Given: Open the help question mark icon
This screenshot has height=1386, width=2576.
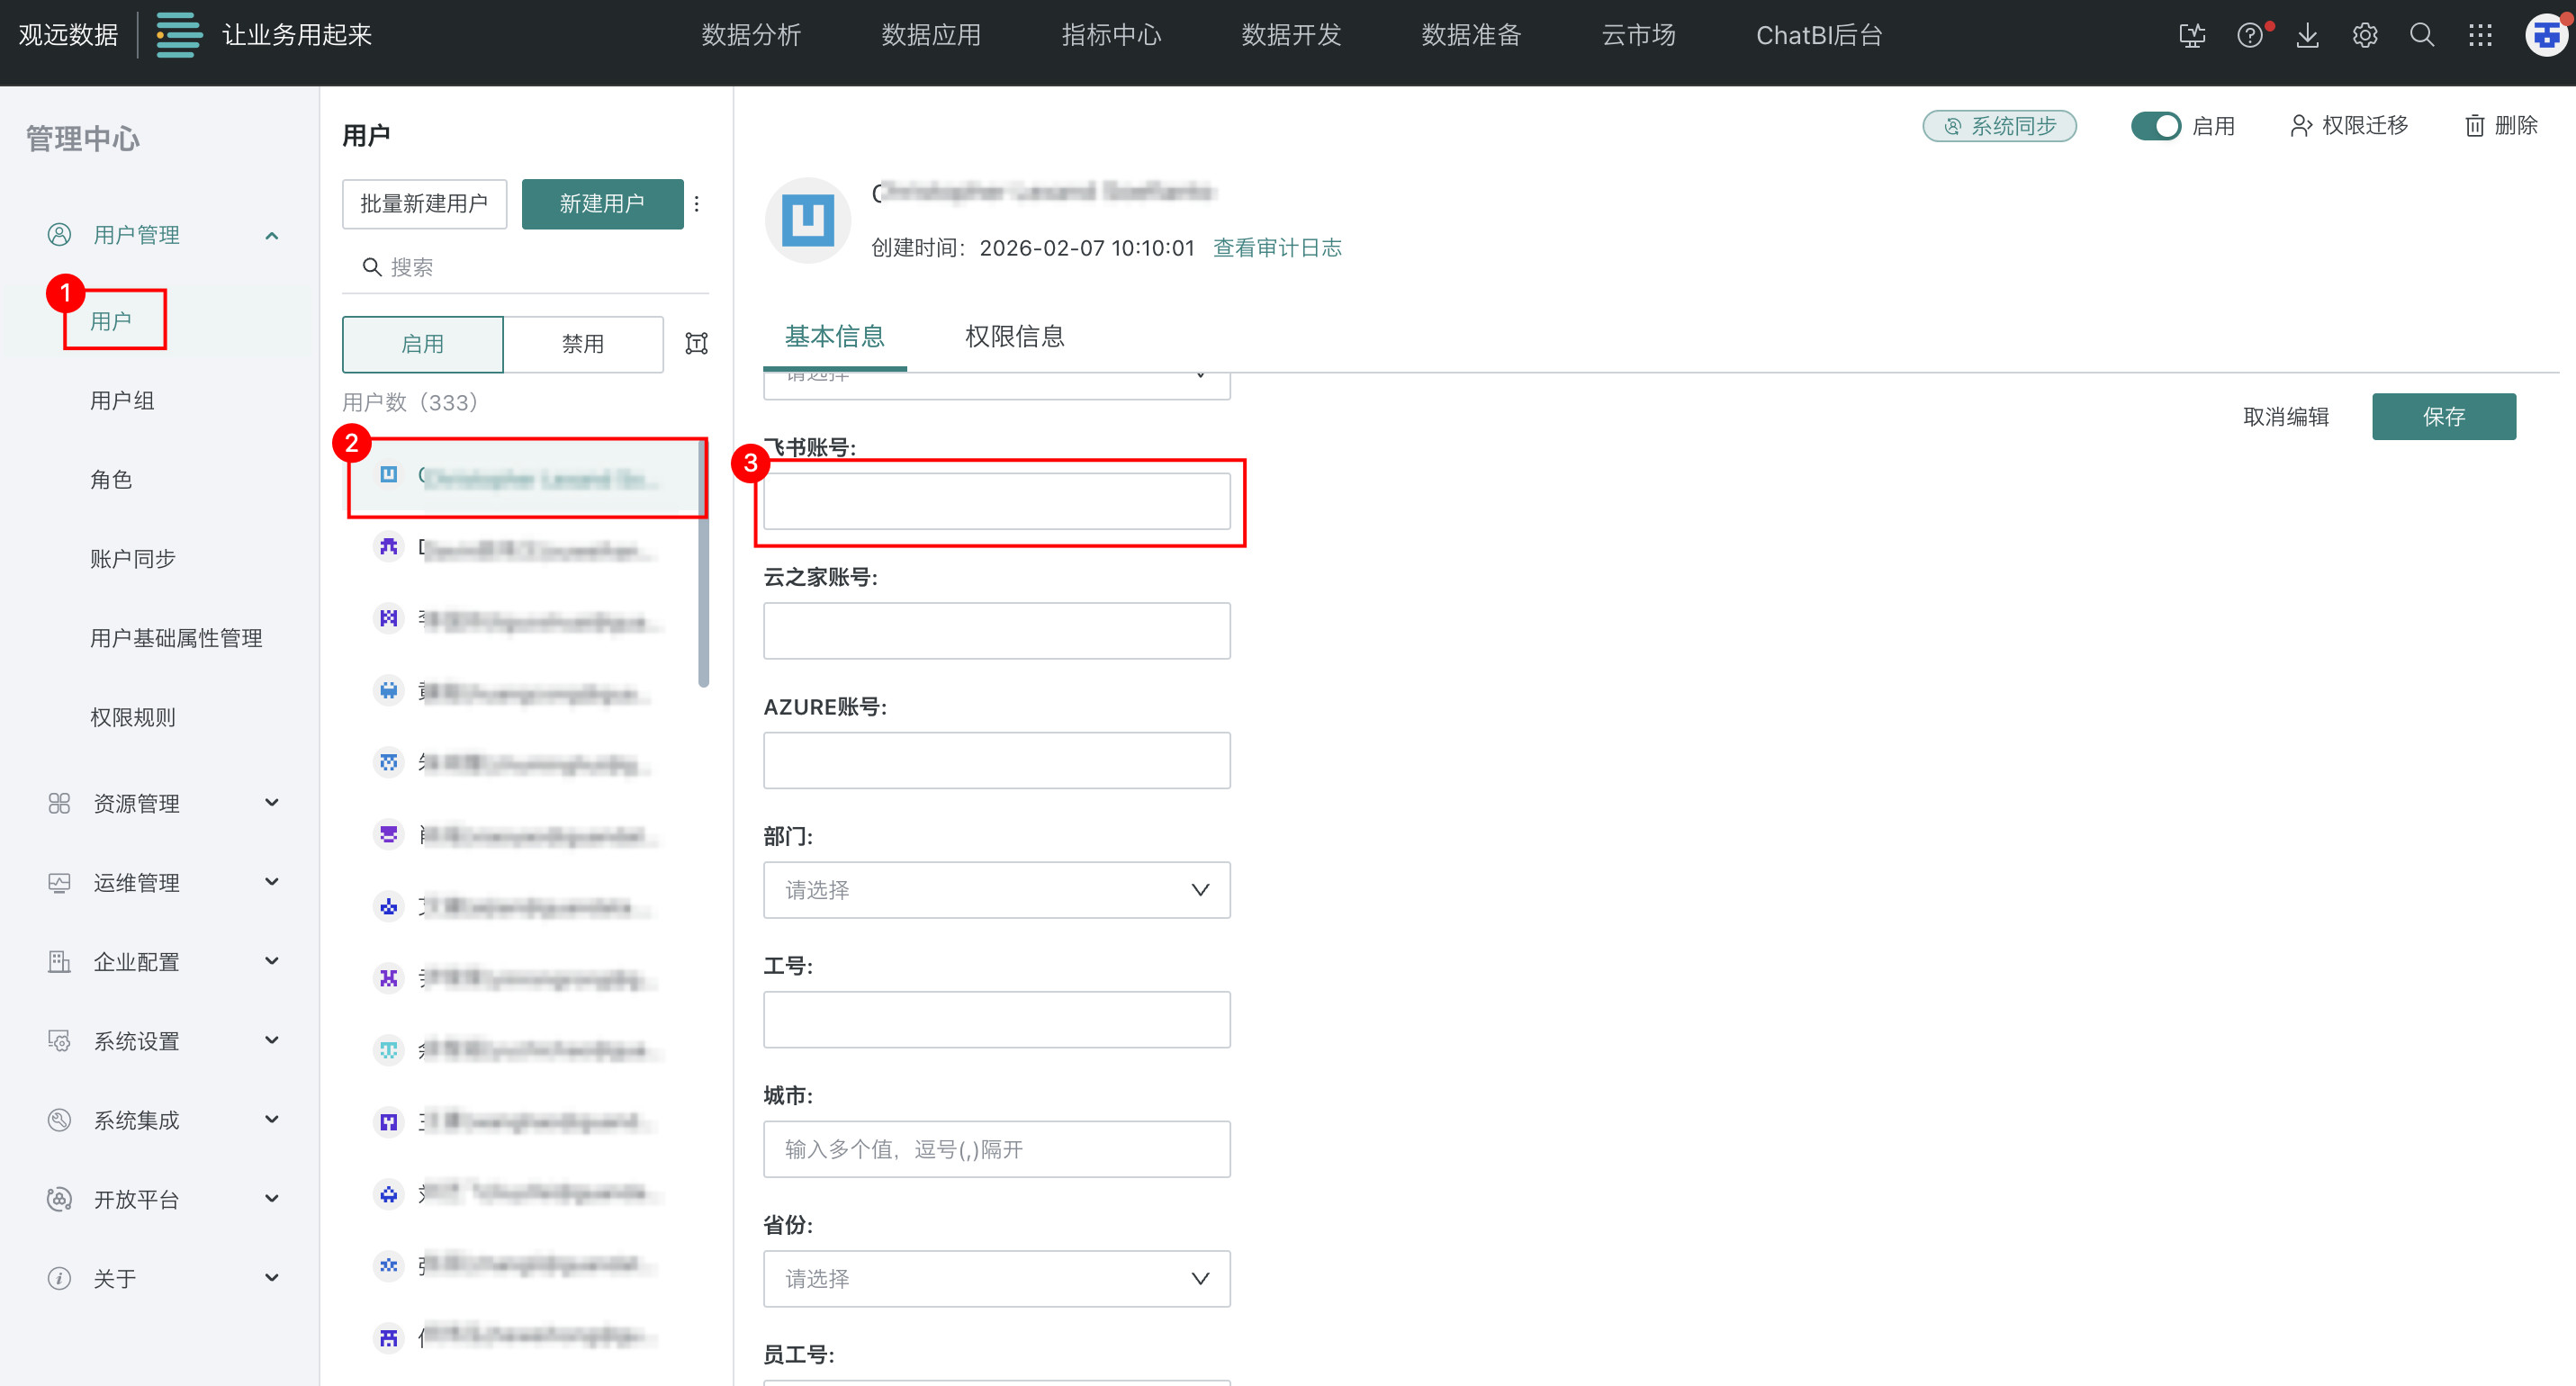Looking at the screenshot, I should (2249, 36).
